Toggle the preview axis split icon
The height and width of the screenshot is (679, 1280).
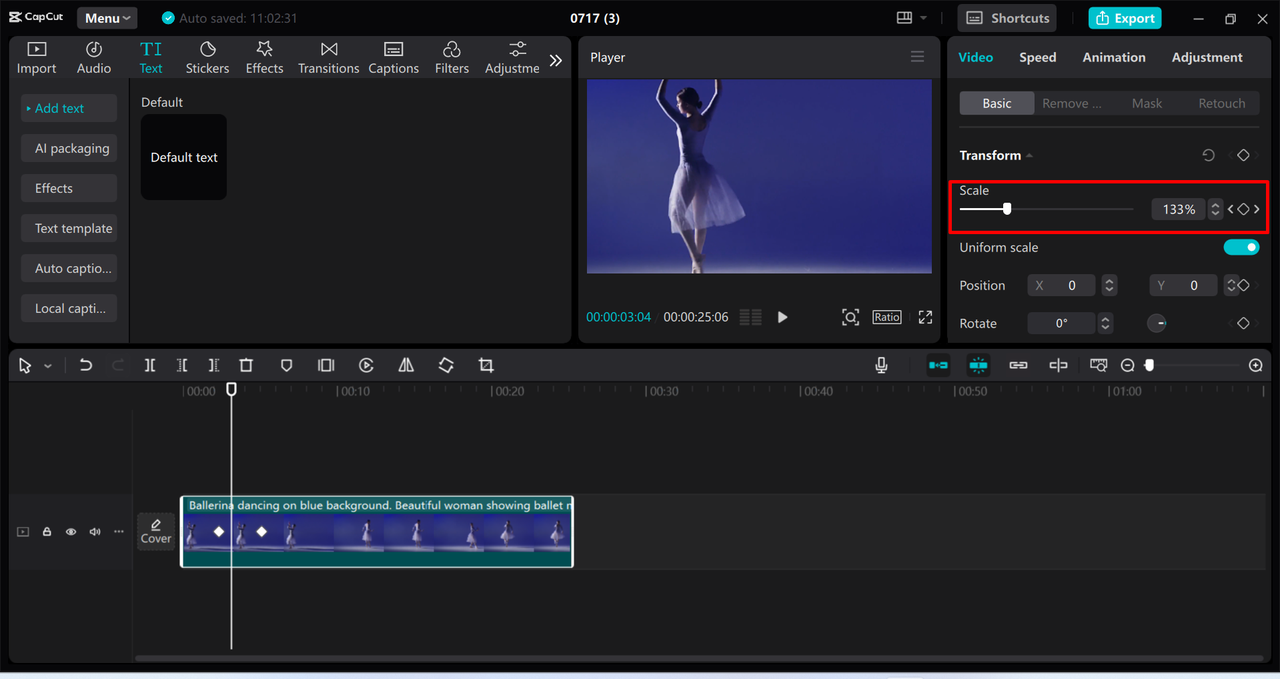[1058, 366]
